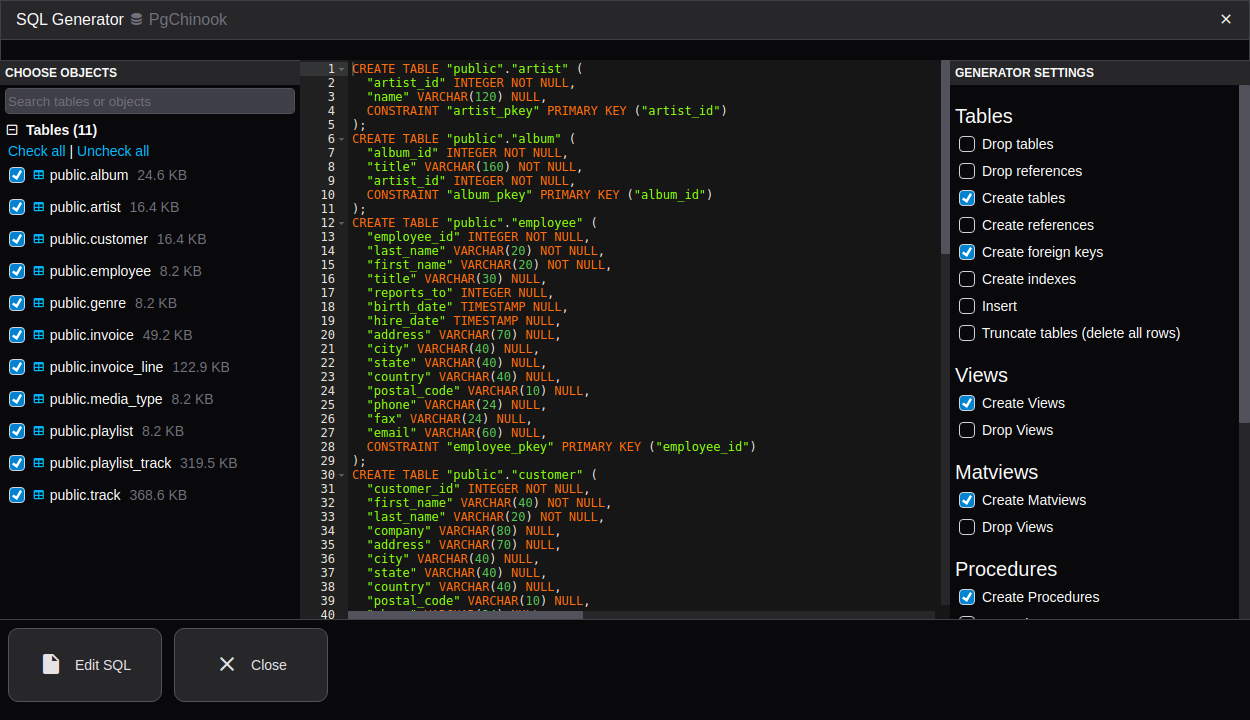1250x720 pixels.
Task: Collapse the employee table code at line 12
Action: tap(342, 223)
